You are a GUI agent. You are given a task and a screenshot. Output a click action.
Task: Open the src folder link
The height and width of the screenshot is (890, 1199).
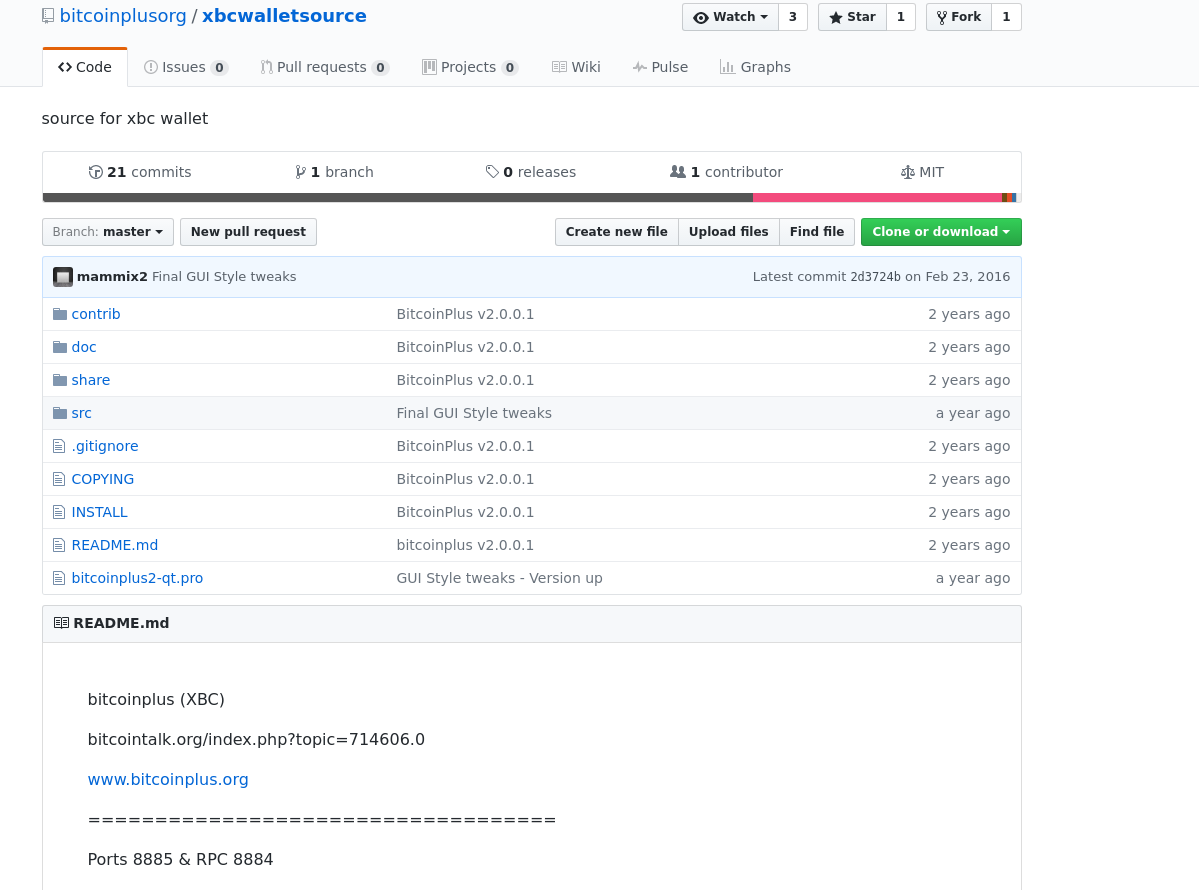click(x=82, y=413)
